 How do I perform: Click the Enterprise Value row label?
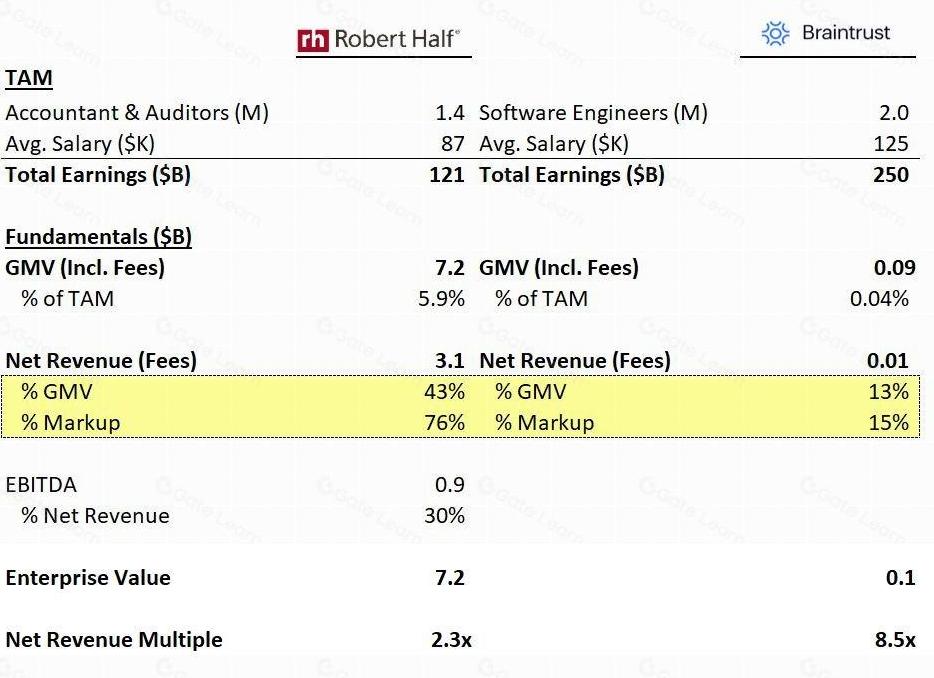pos(88,578)
